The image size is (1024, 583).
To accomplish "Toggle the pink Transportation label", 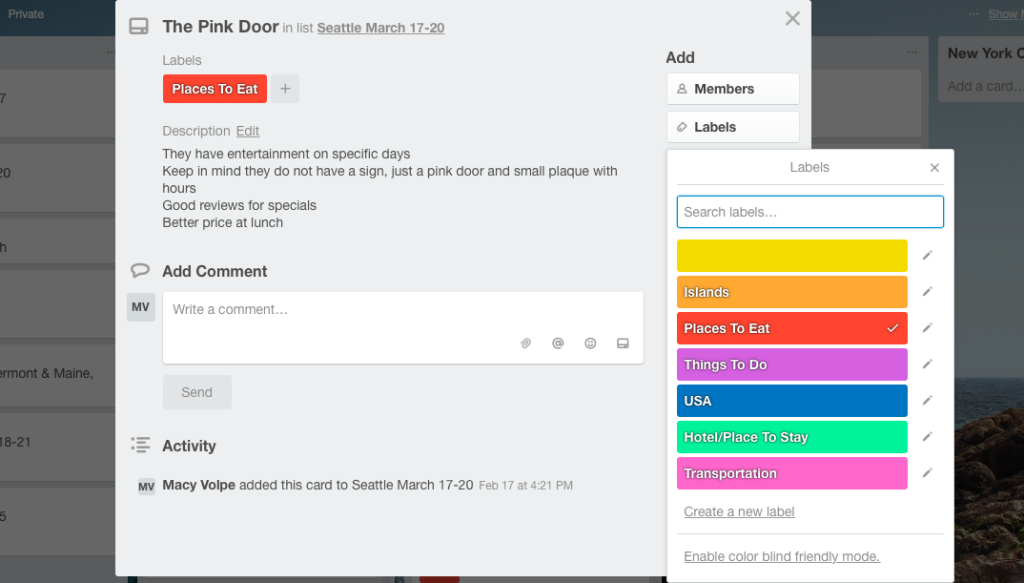I will 792,473.
